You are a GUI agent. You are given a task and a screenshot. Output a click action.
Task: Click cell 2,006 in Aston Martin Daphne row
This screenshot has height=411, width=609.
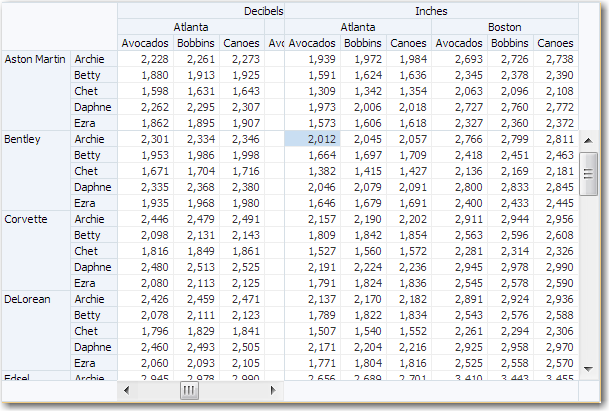(x=363, y=107)
